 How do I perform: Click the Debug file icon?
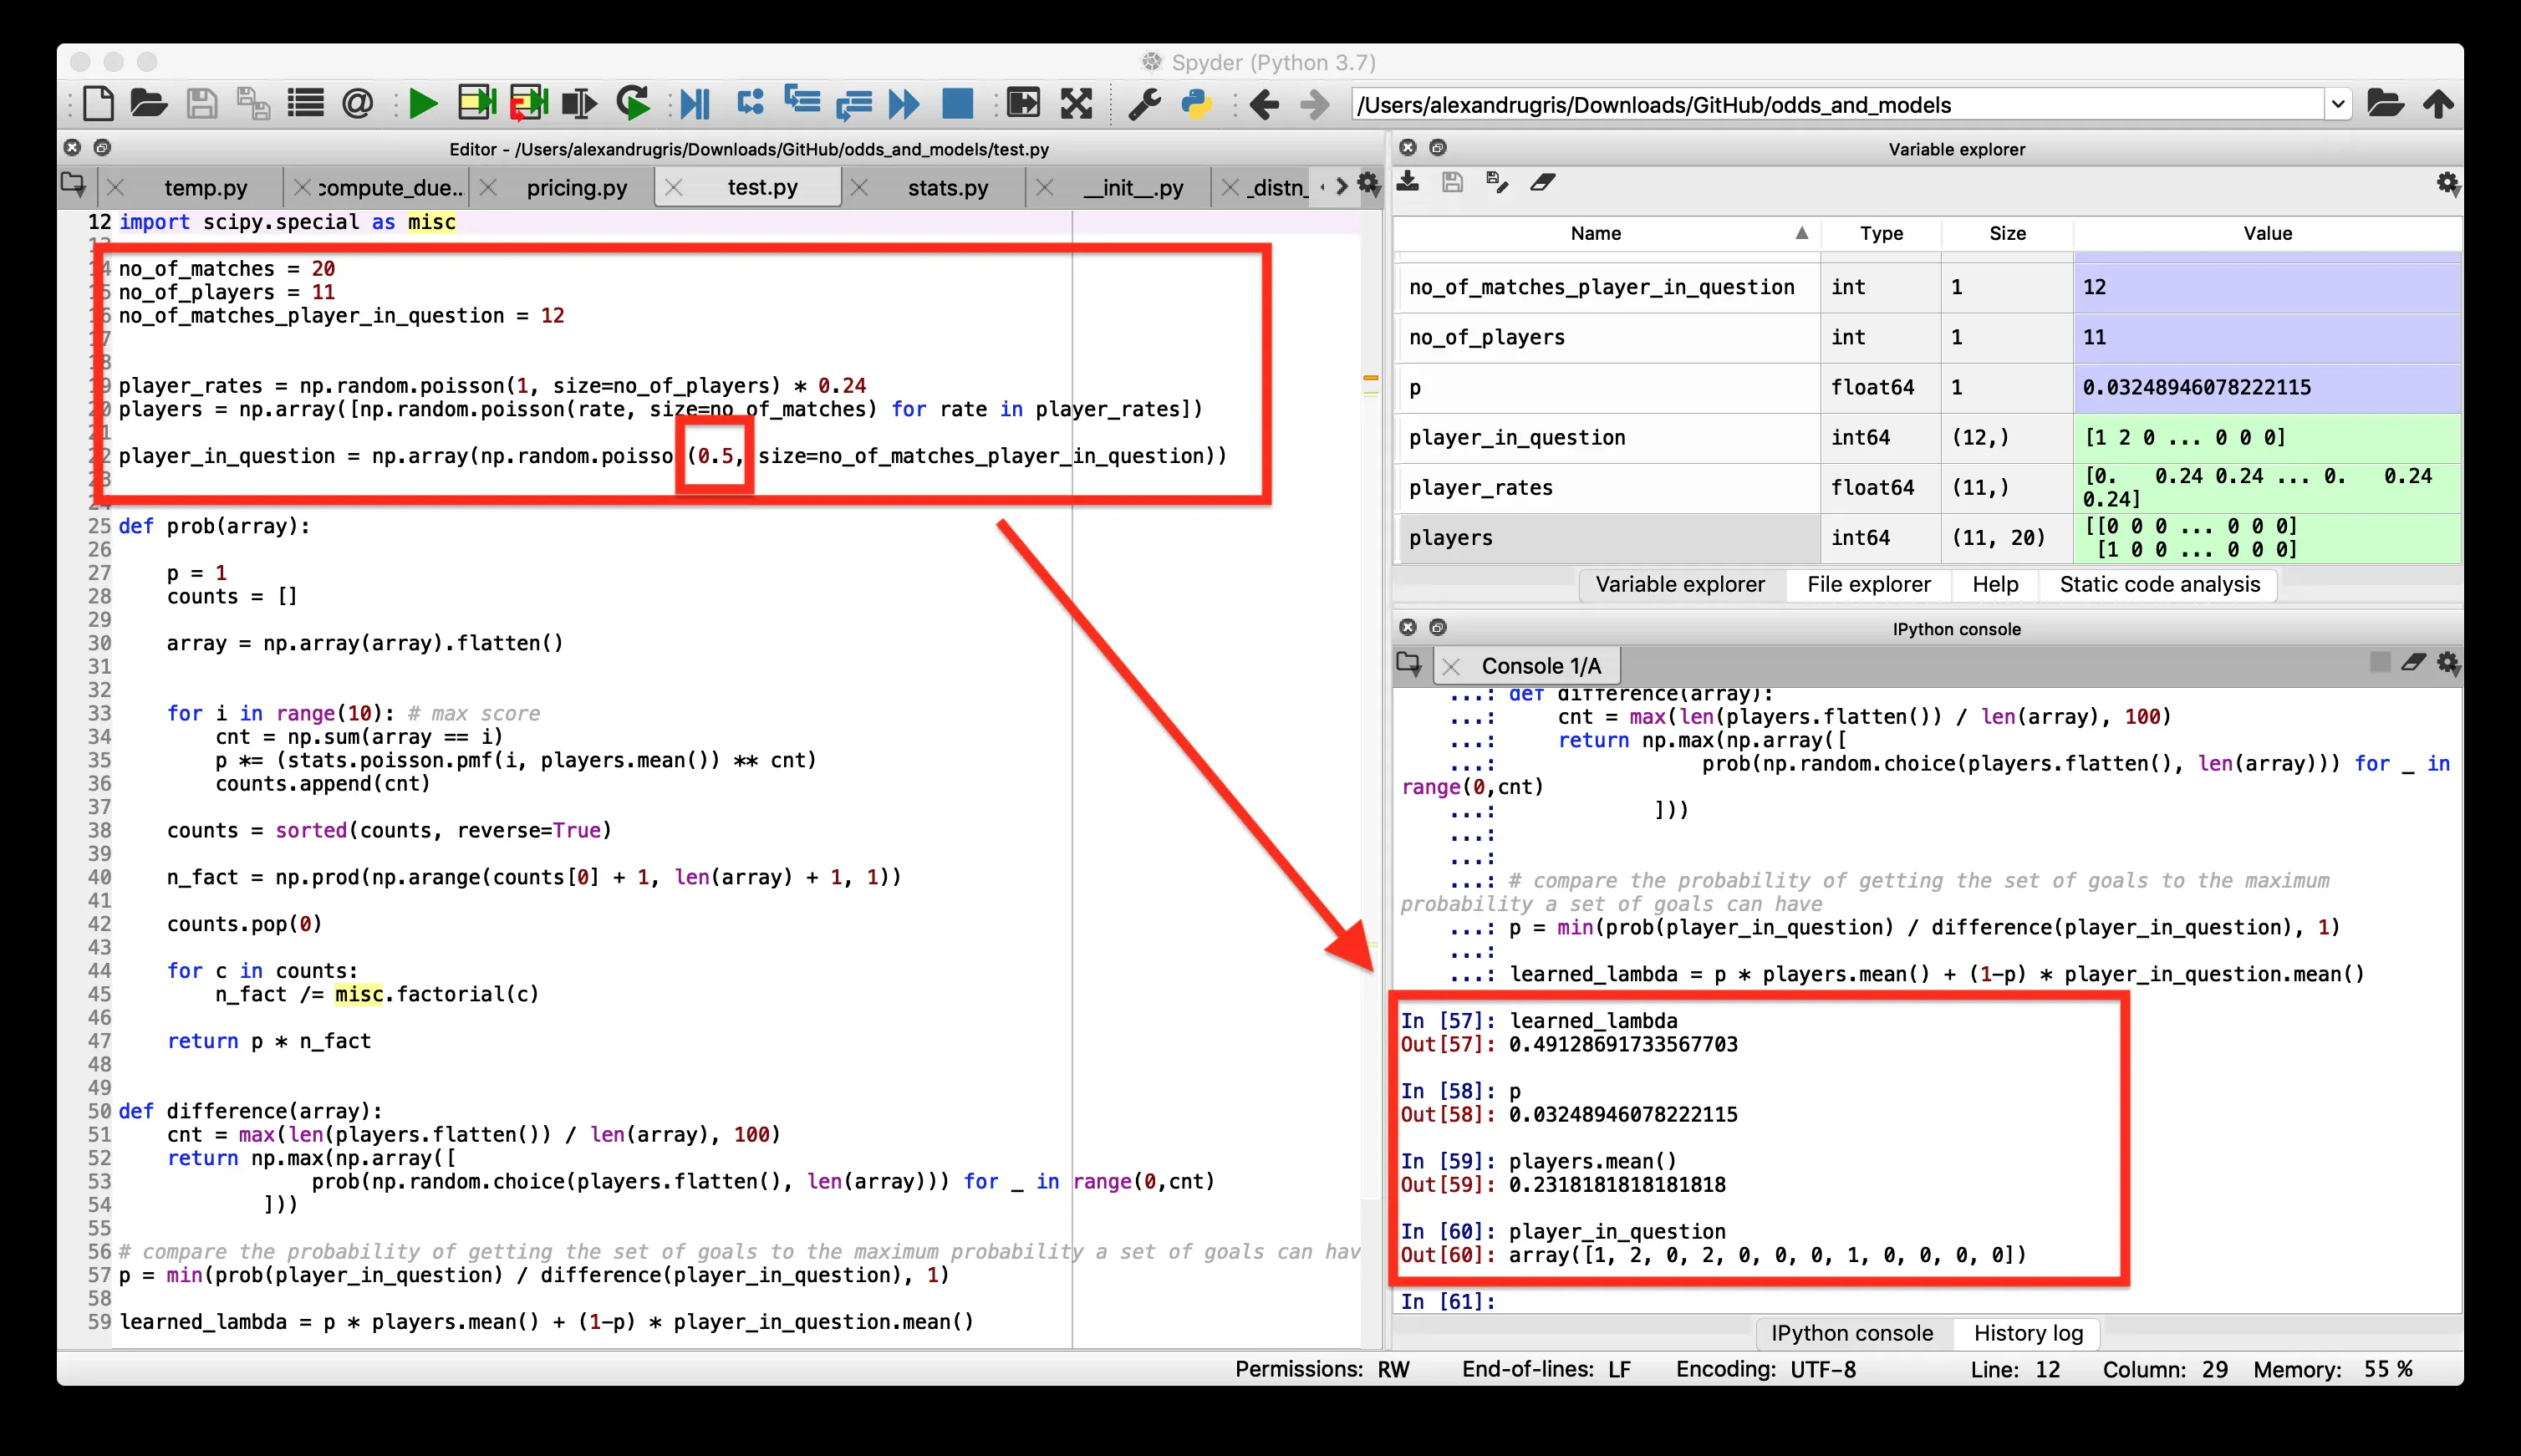click(x=694, y=103)
